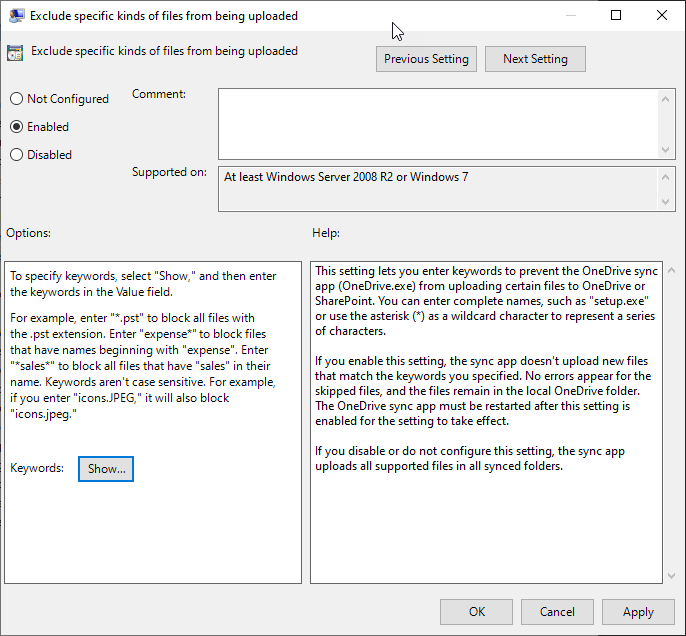Maximize the policy dialog window
The image size is (686, 636).
pos(616,16)
